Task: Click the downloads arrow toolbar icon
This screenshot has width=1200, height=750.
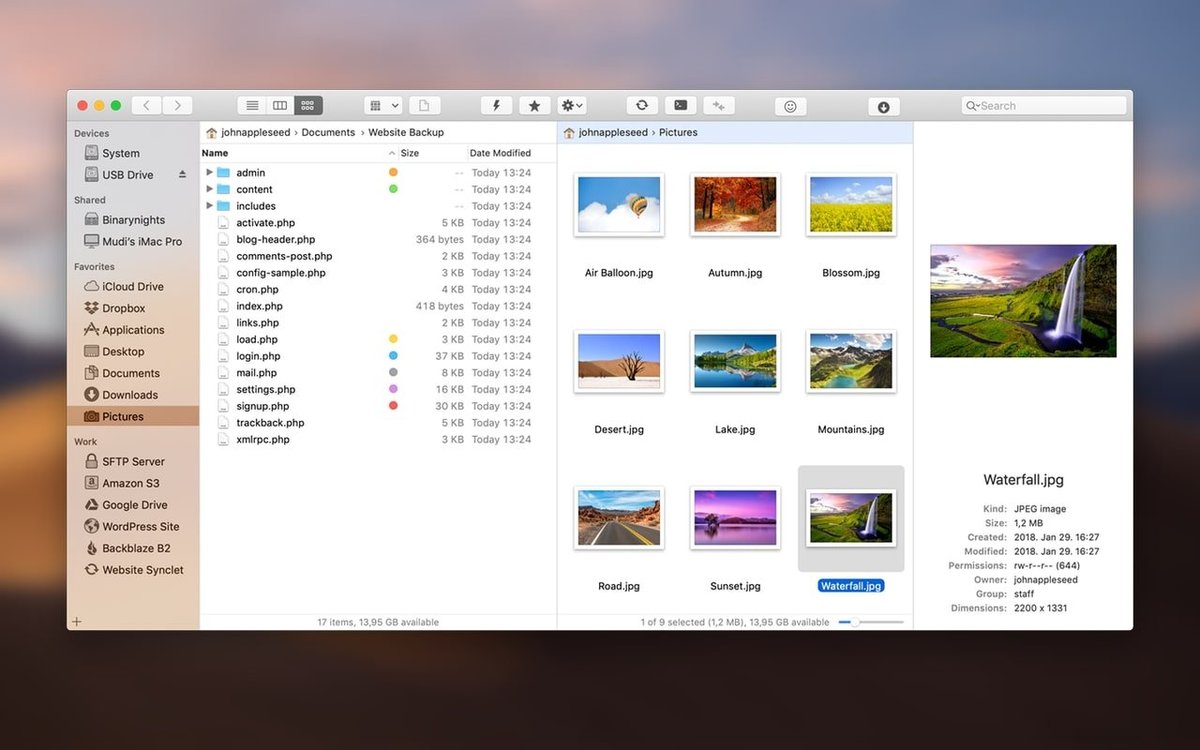Action: pyautogui.click(x=883, y=107)
